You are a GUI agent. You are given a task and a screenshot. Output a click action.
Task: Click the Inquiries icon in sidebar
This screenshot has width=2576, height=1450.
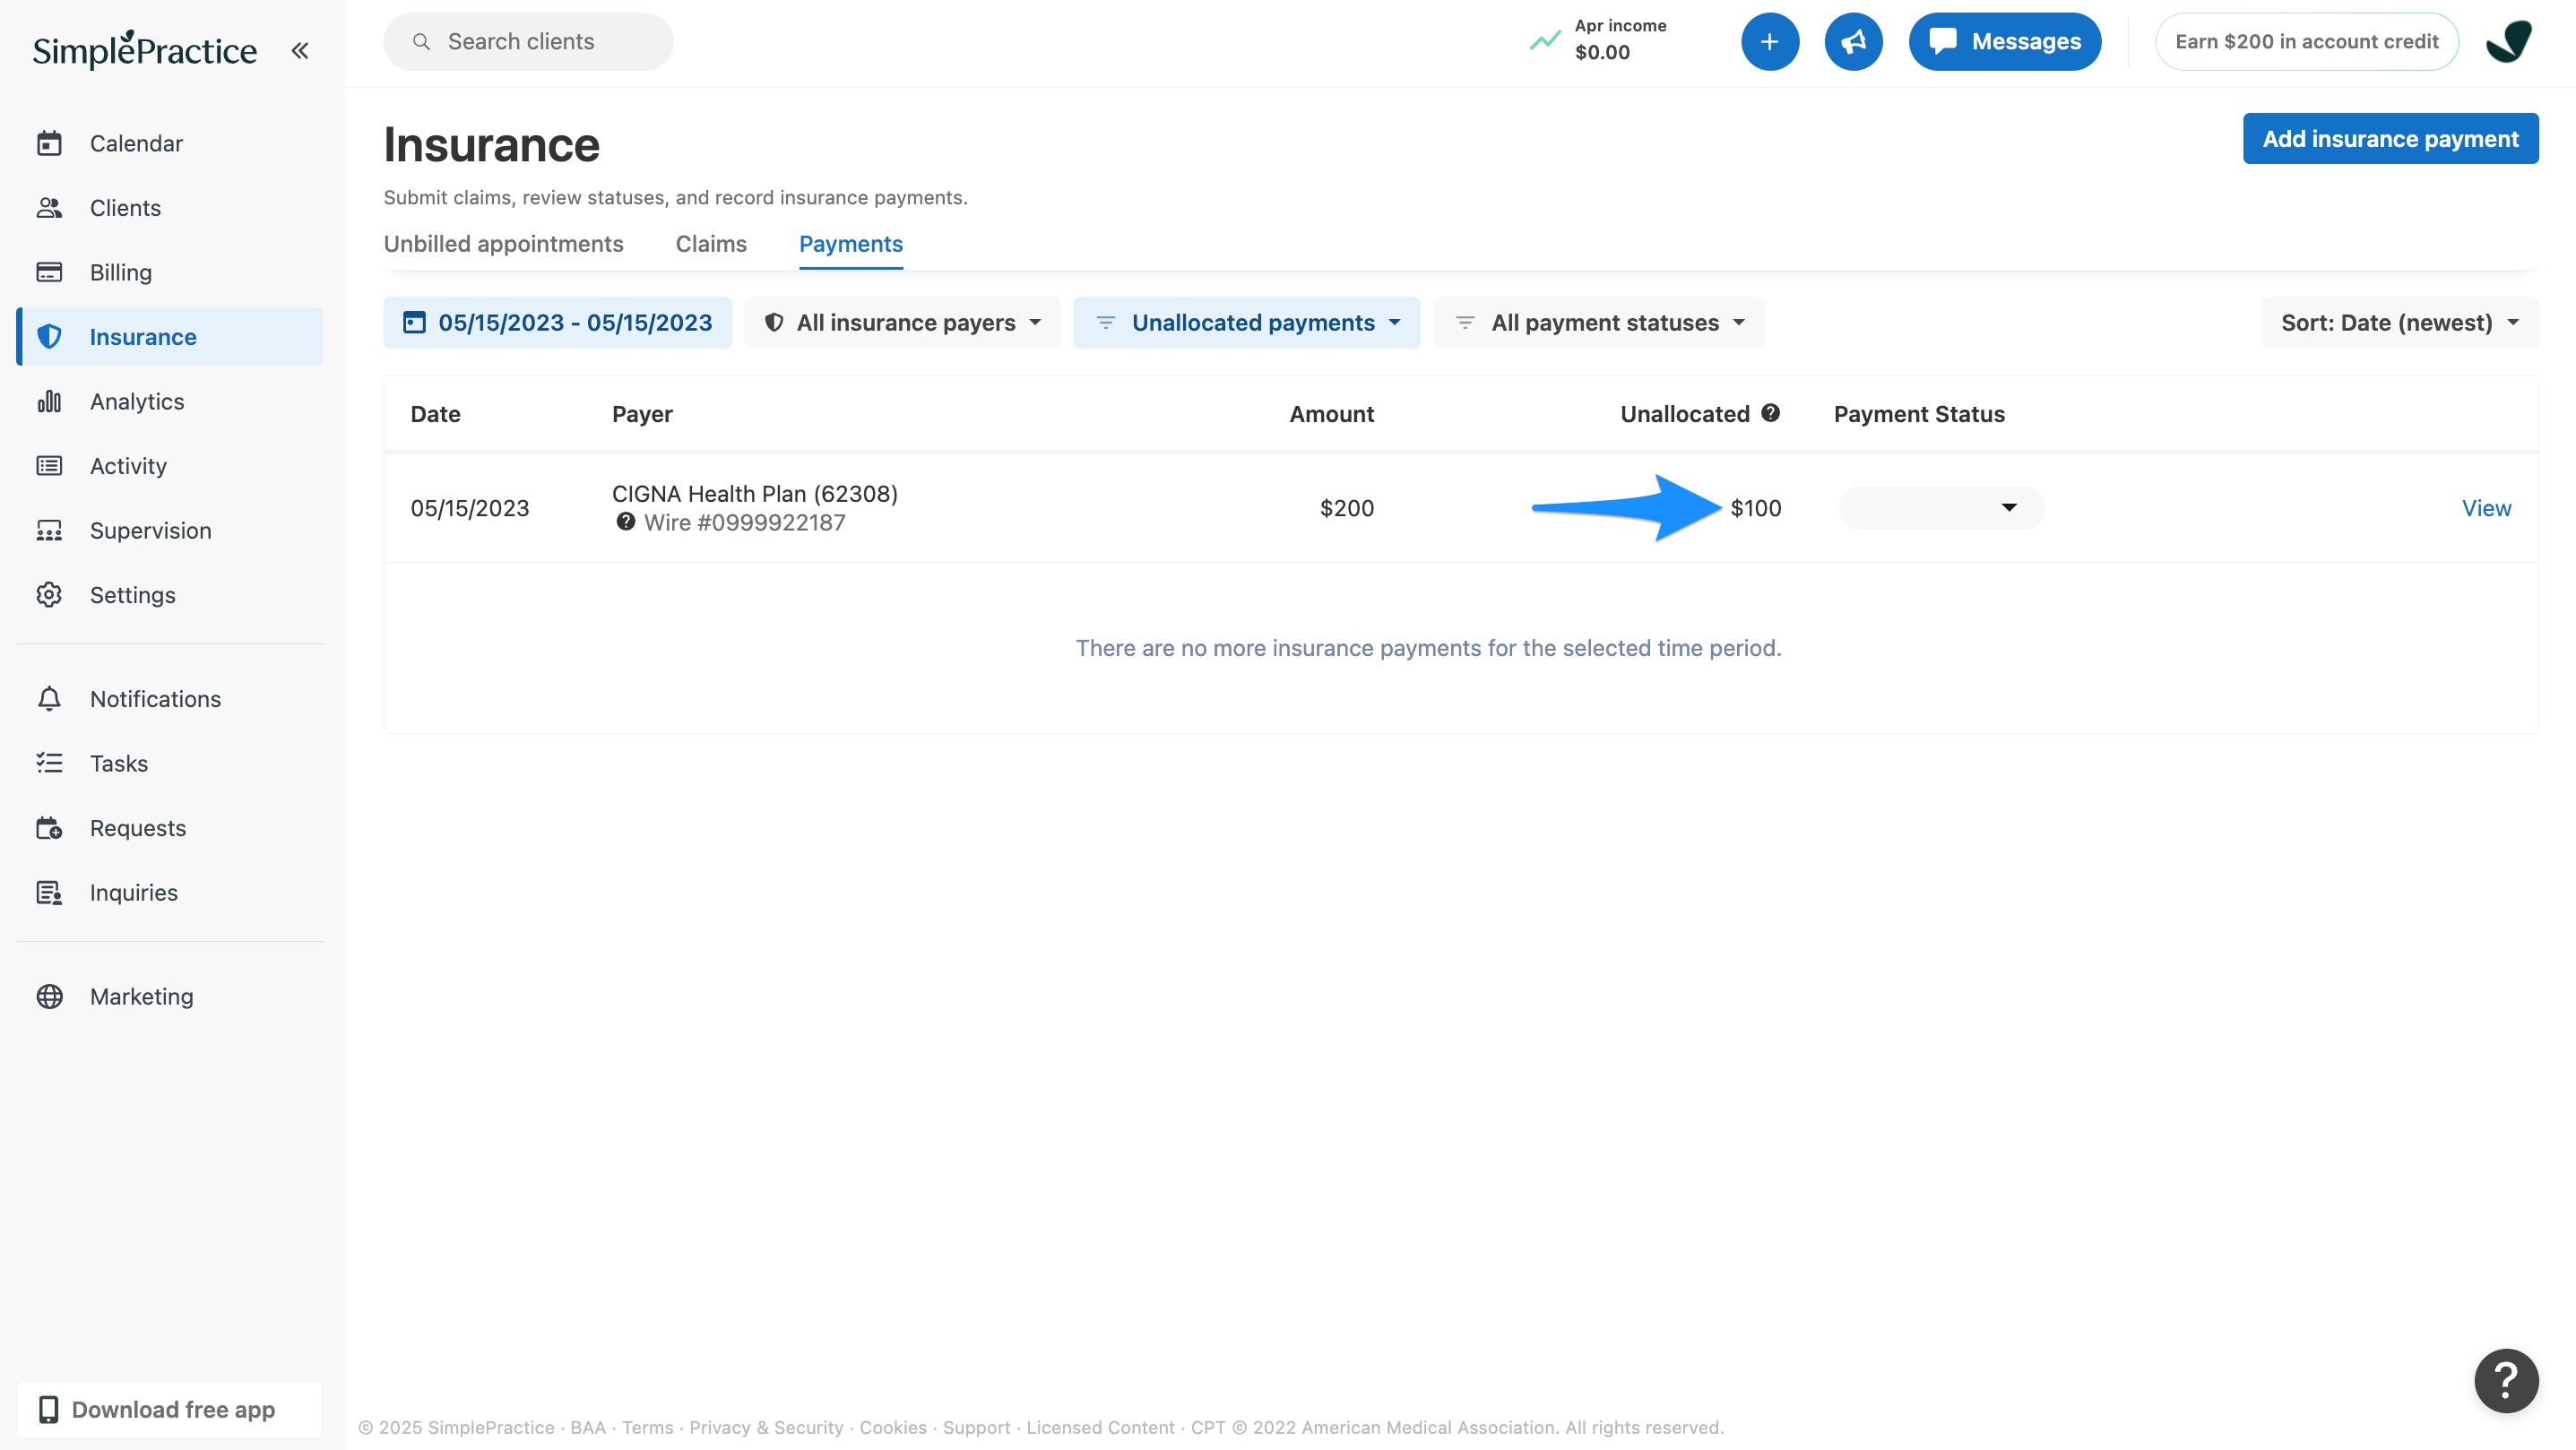point(49,892)
